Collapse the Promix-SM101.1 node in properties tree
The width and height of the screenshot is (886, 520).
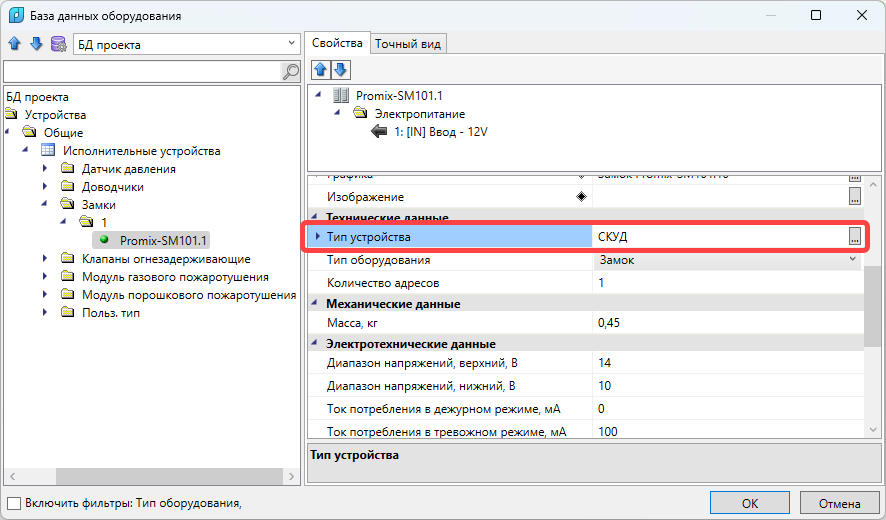(x=318, y=95)
